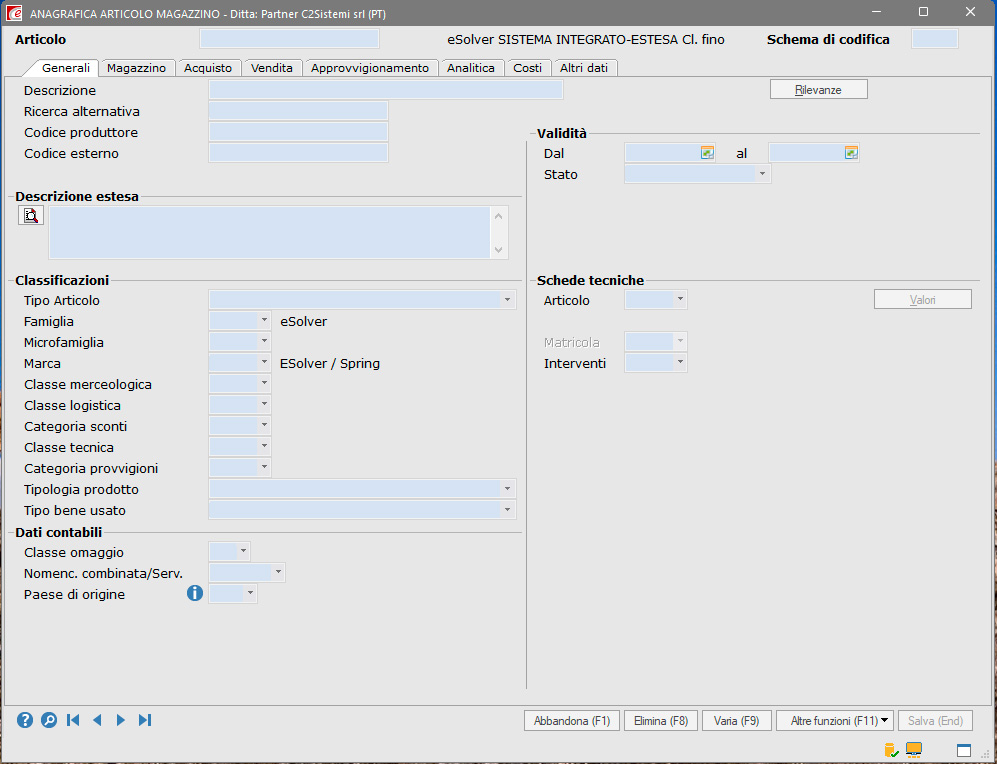Click the Rilevanze button
This screenshot has width=997, height=764.
click(x=818, y=90)
